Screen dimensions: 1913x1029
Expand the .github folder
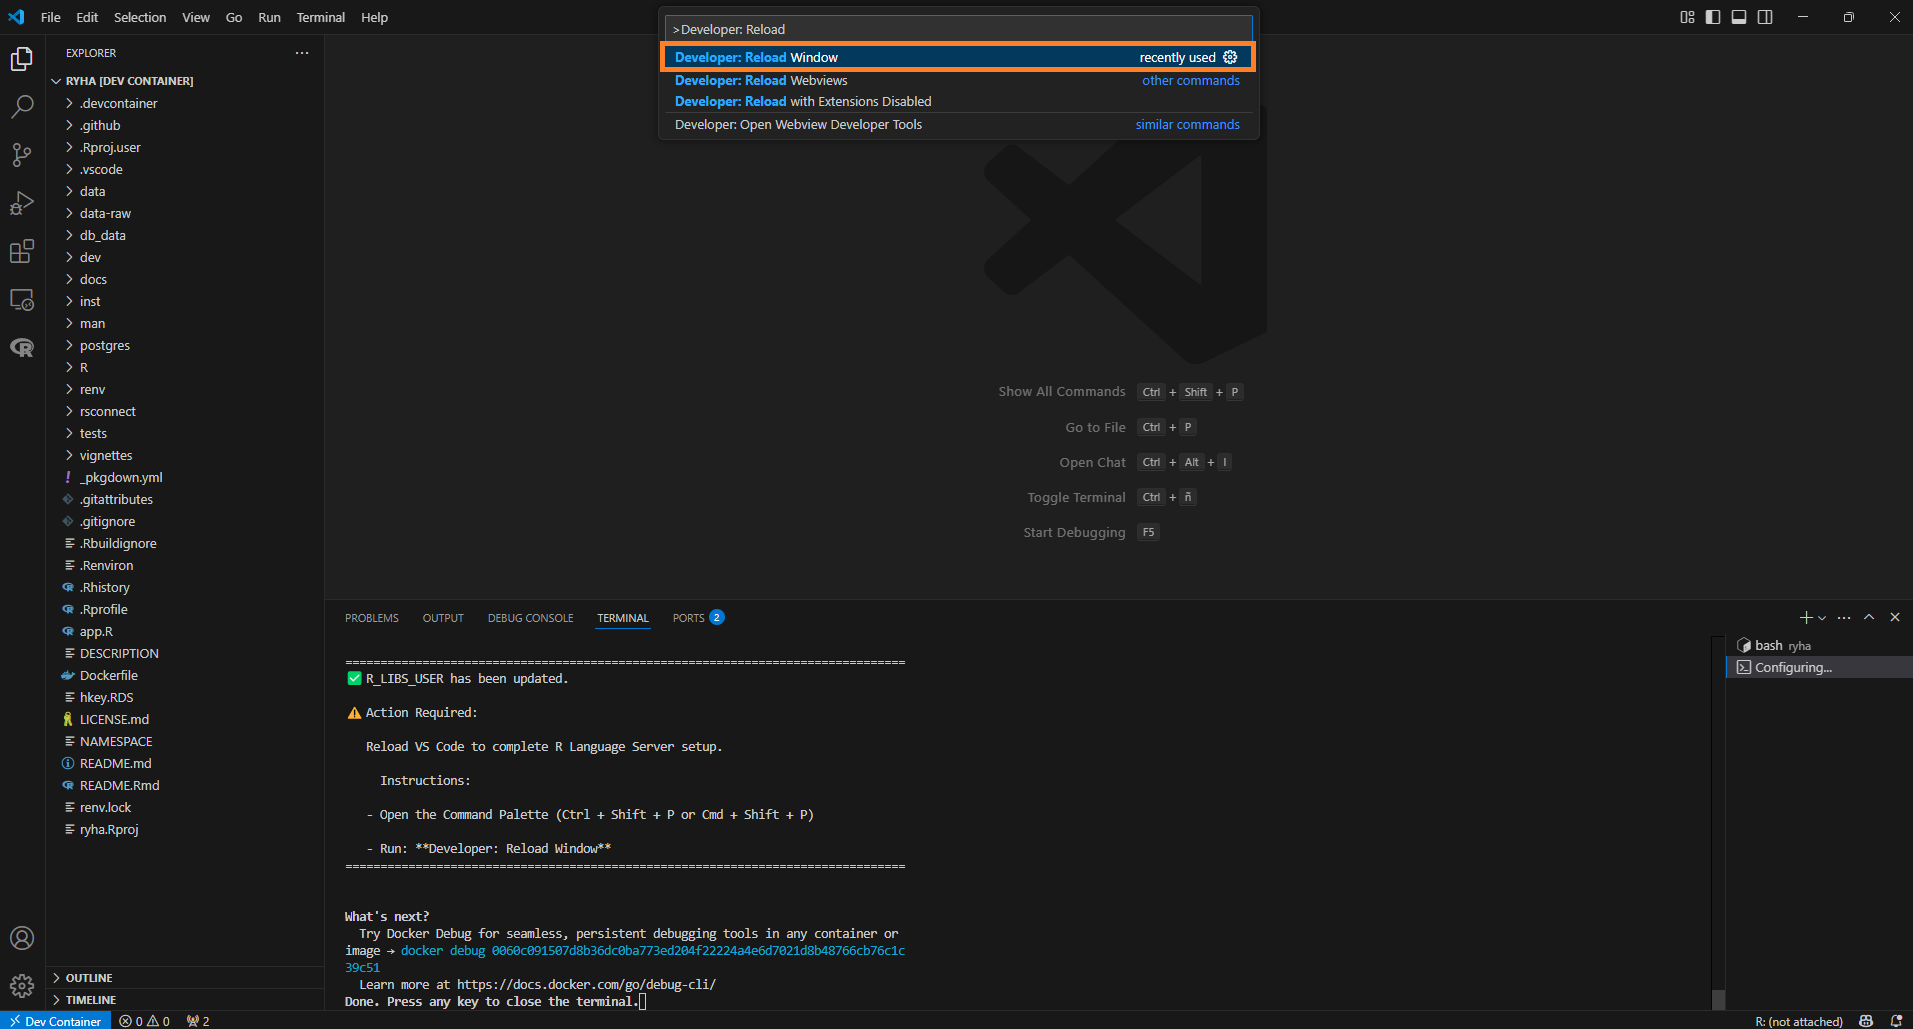coord(185,125)
